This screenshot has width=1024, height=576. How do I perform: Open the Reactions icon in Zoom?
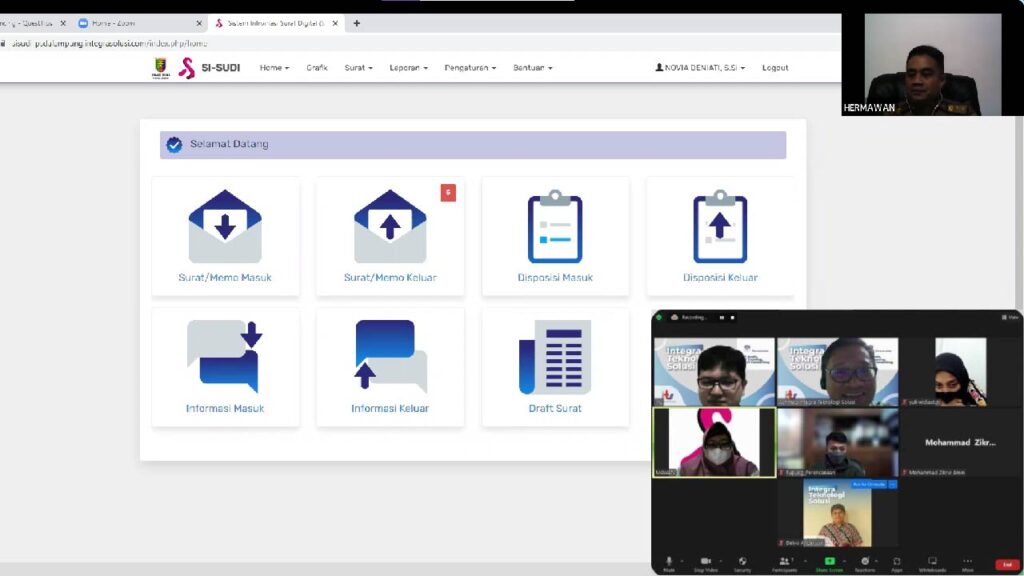863,560
